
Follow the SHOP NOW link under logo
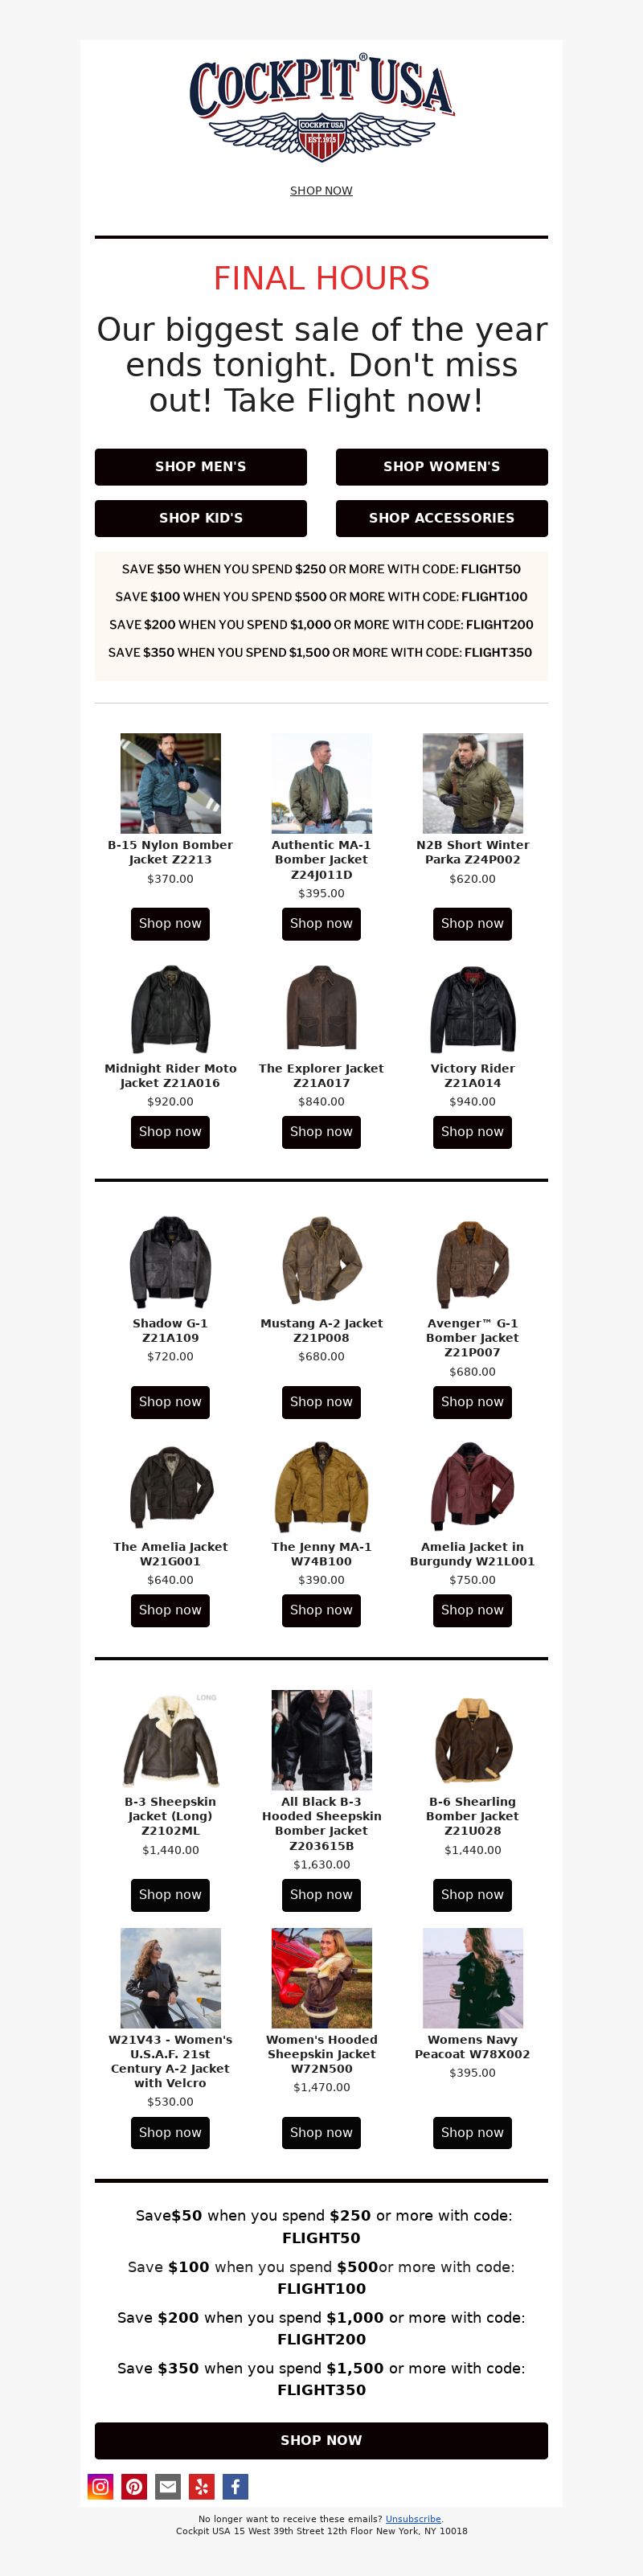321,190
